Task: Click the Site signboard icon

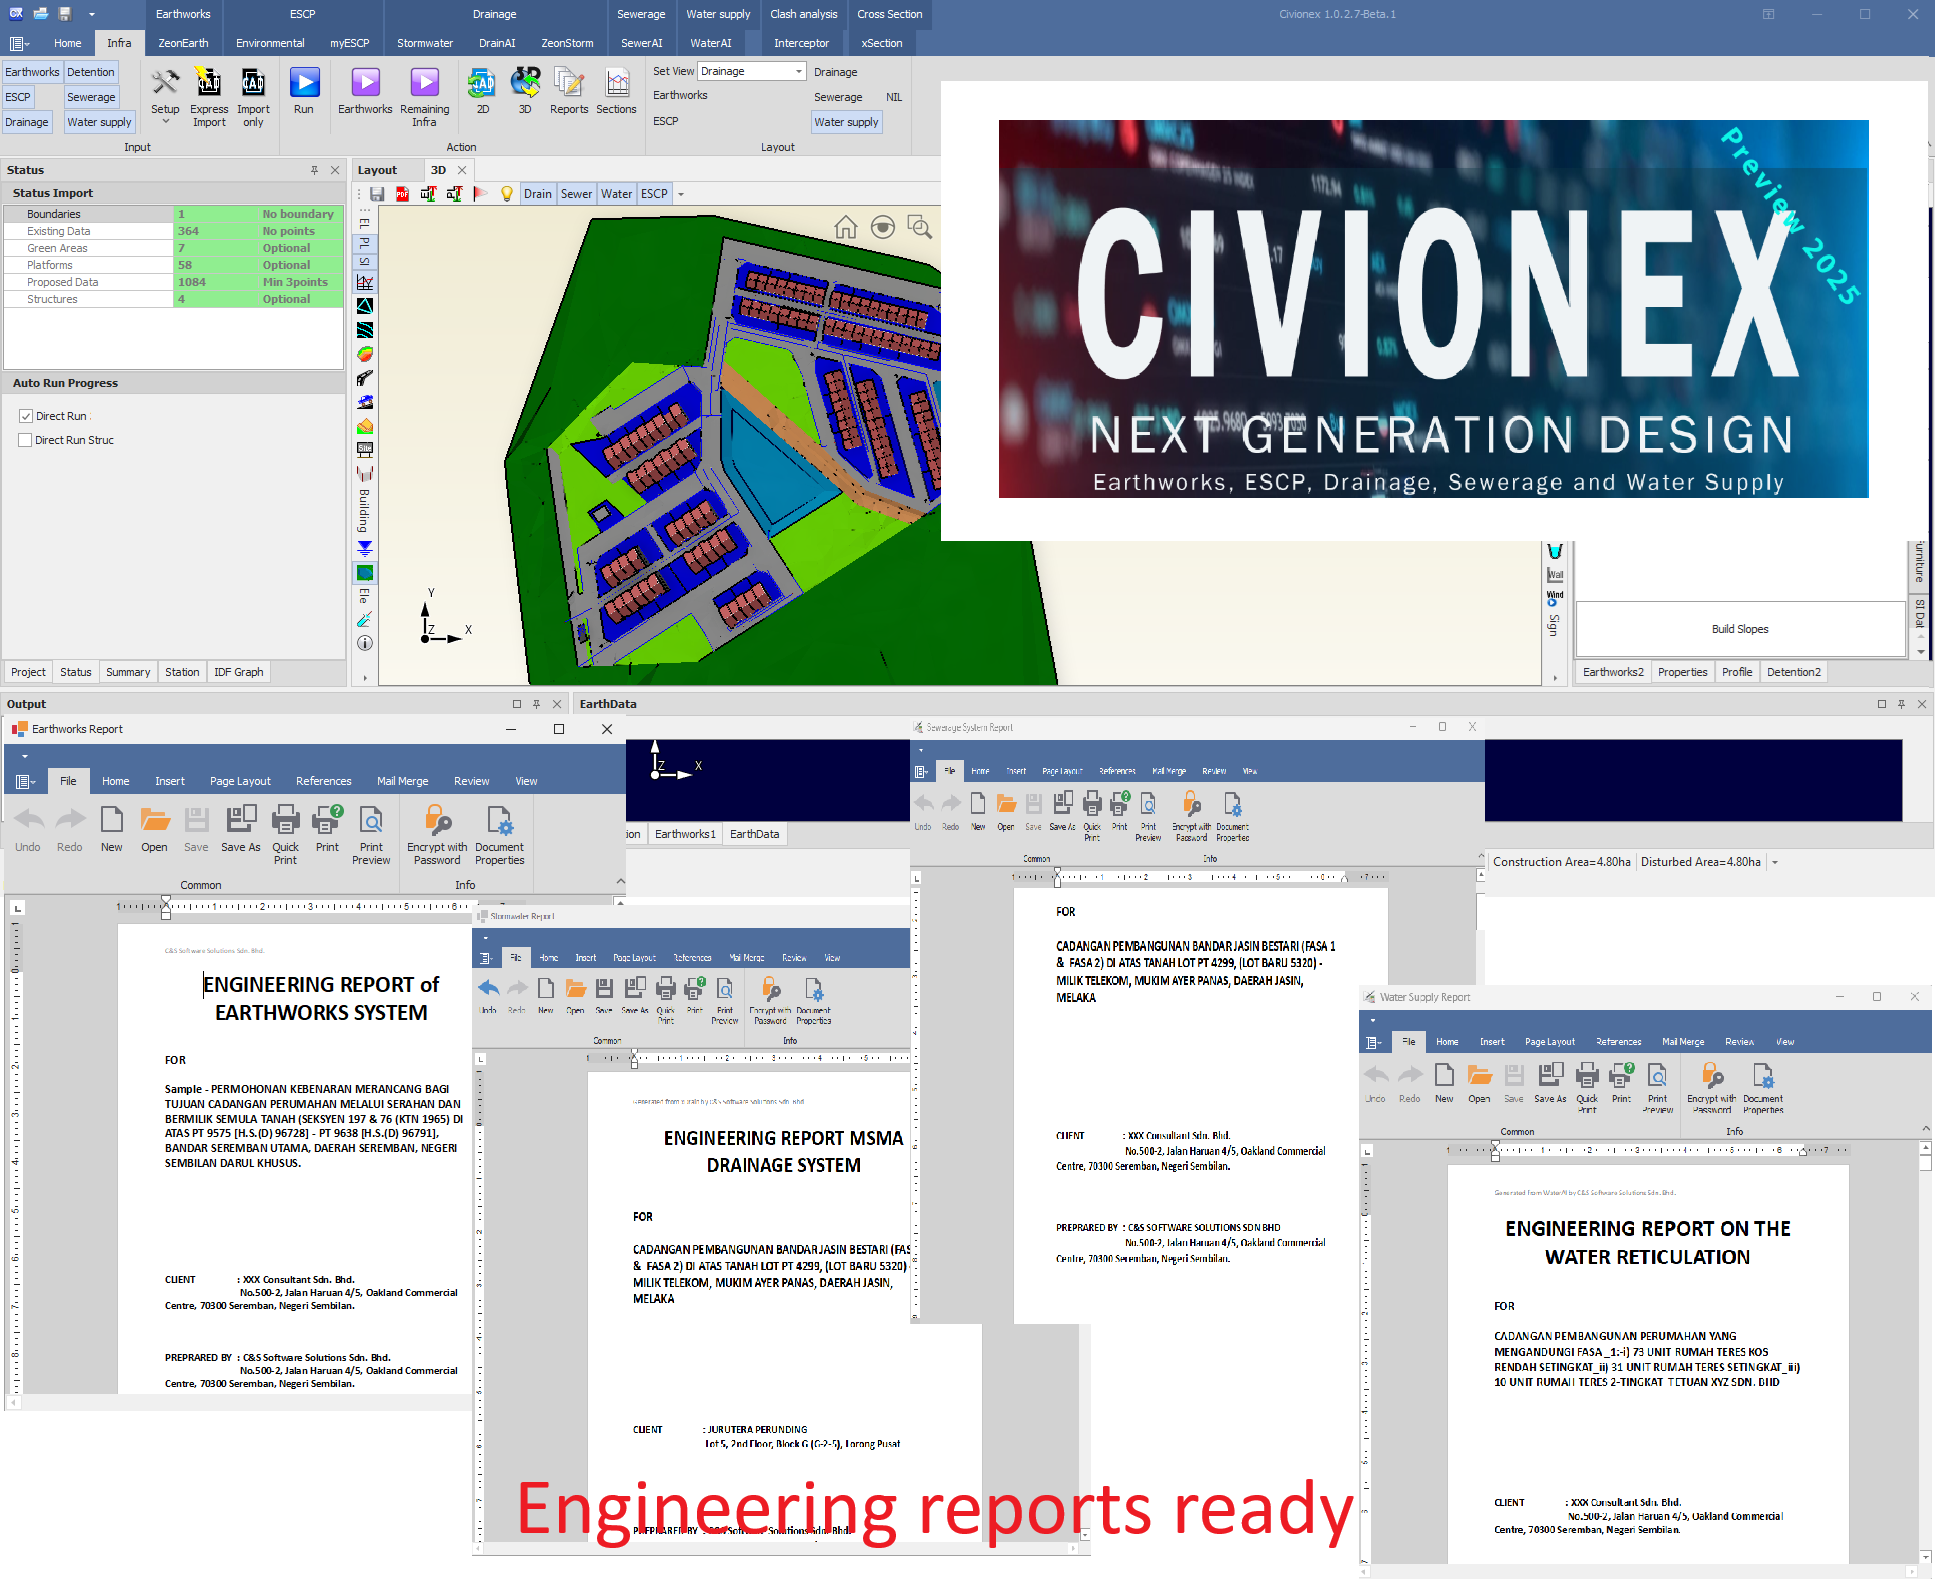Action: click(365, 449)
